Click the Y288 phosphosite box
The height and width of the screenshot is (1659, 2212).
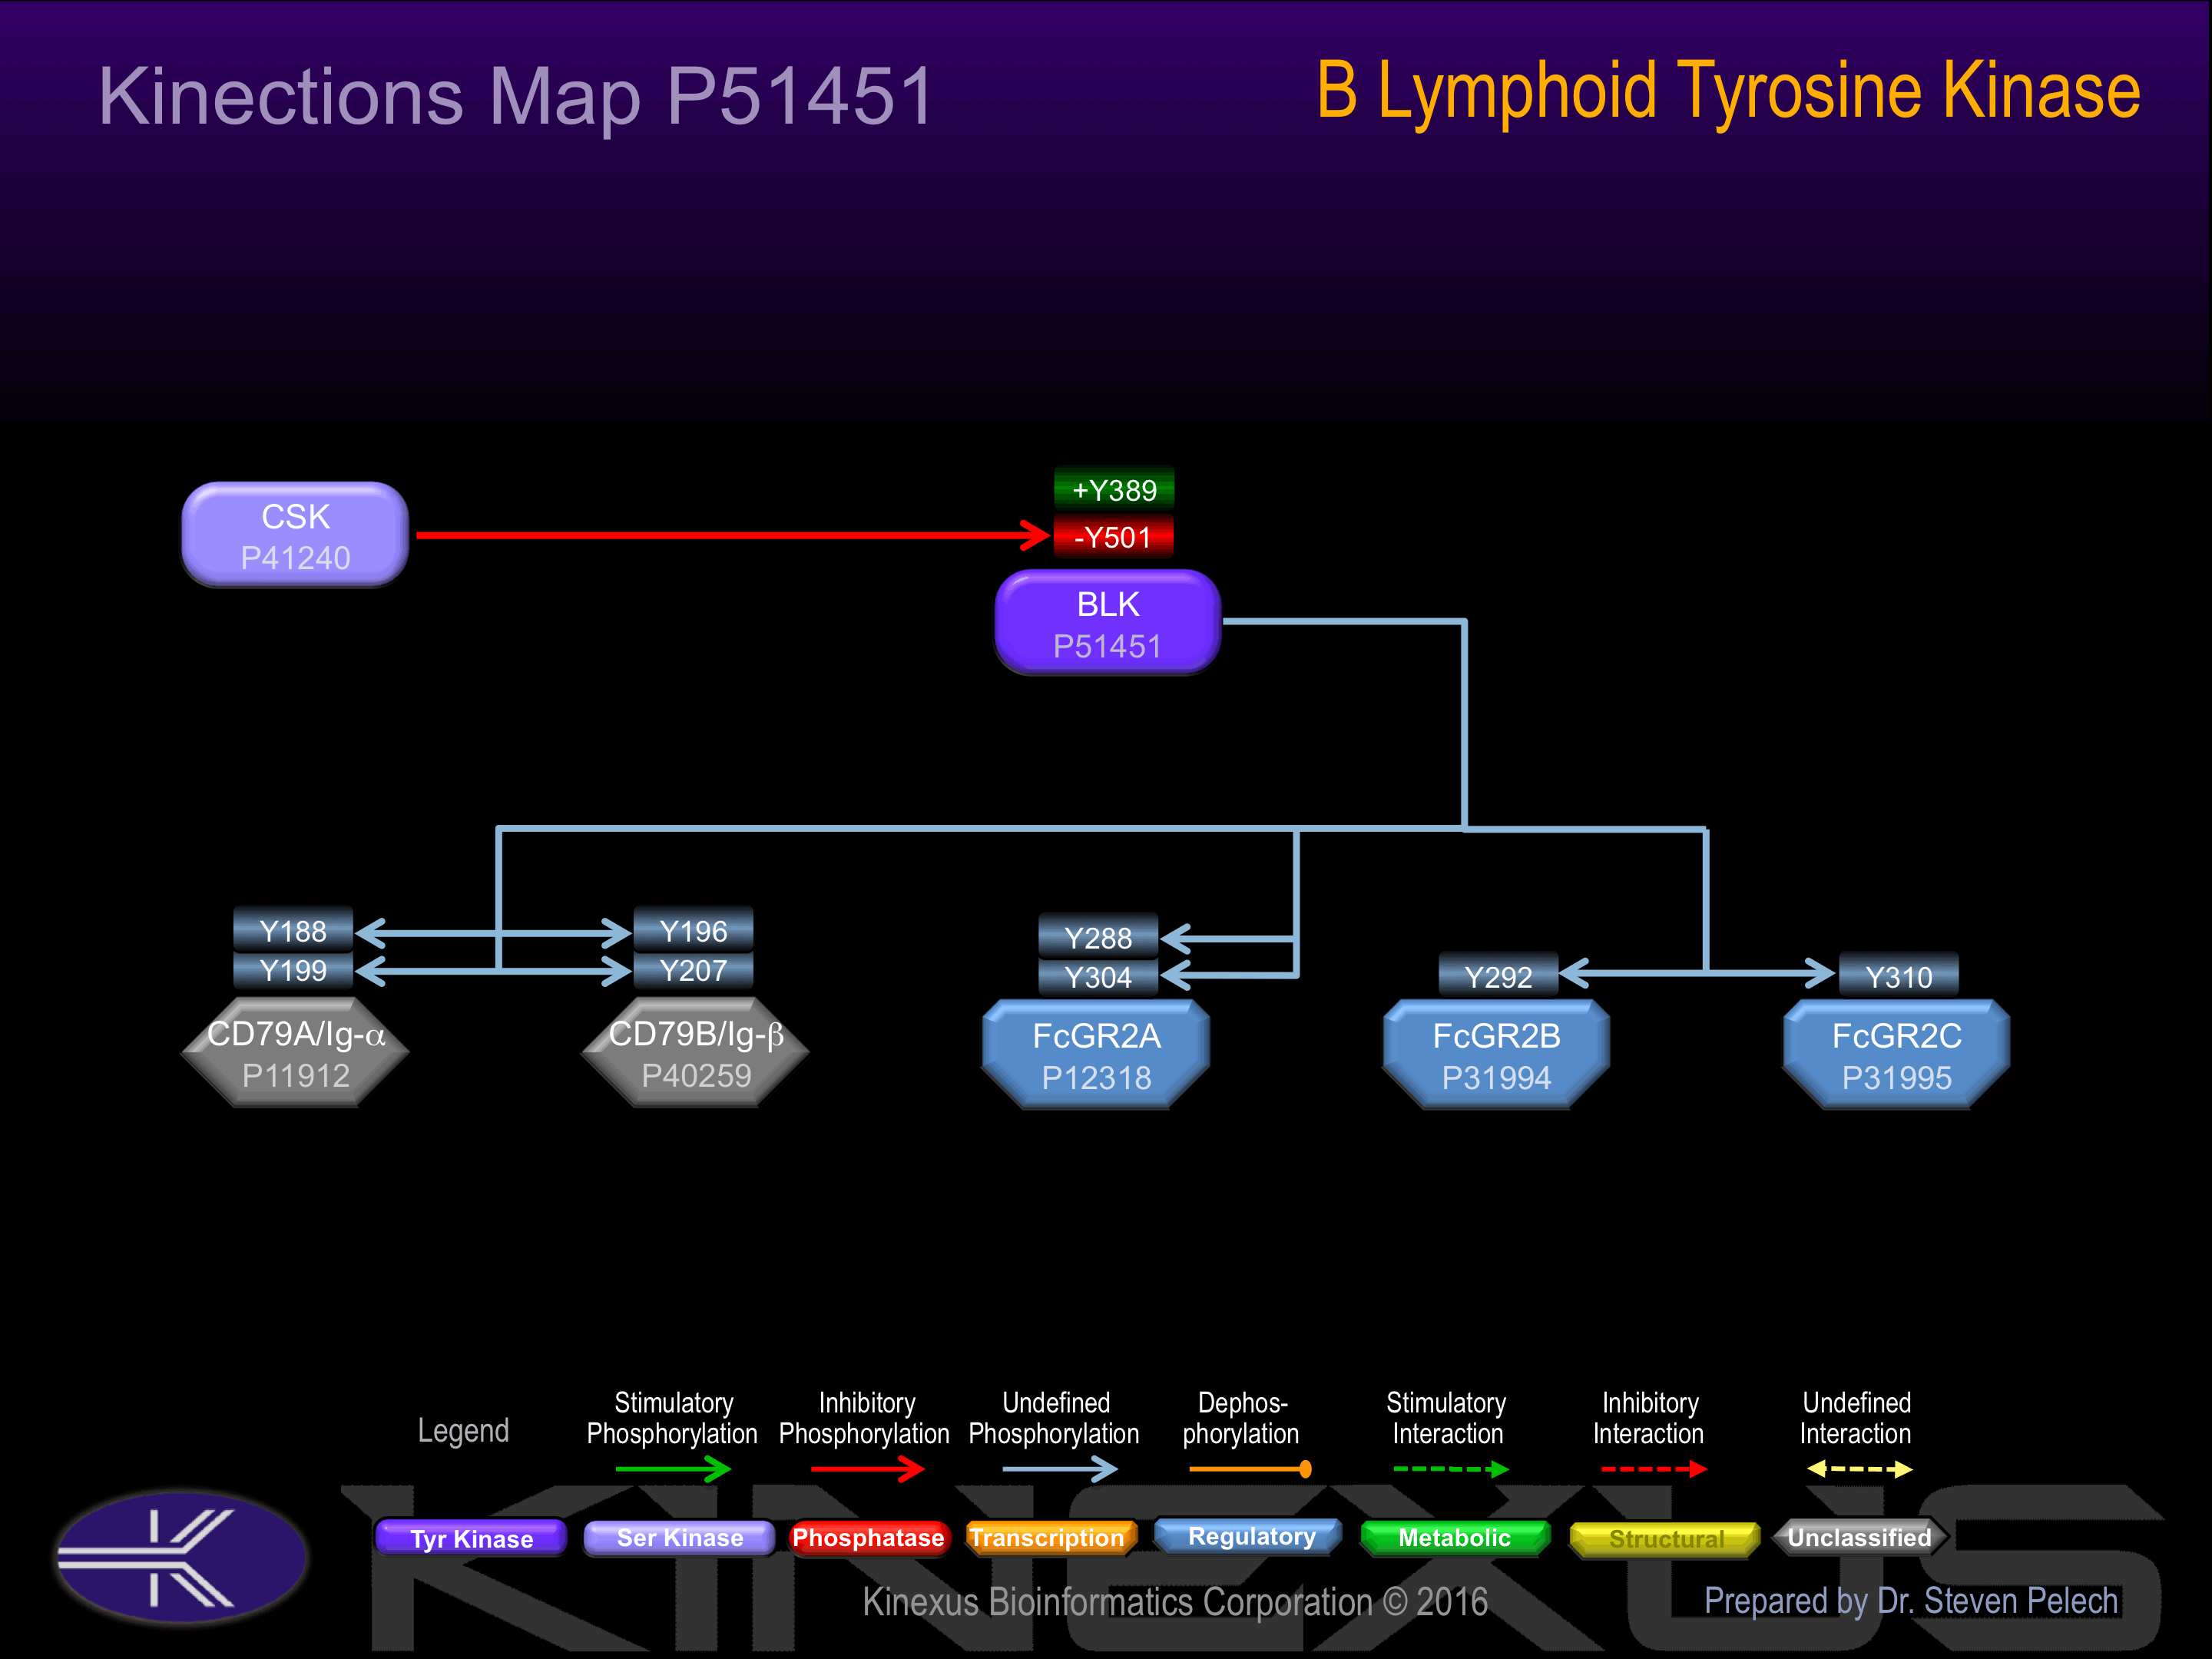click(x=1098, y=937)
